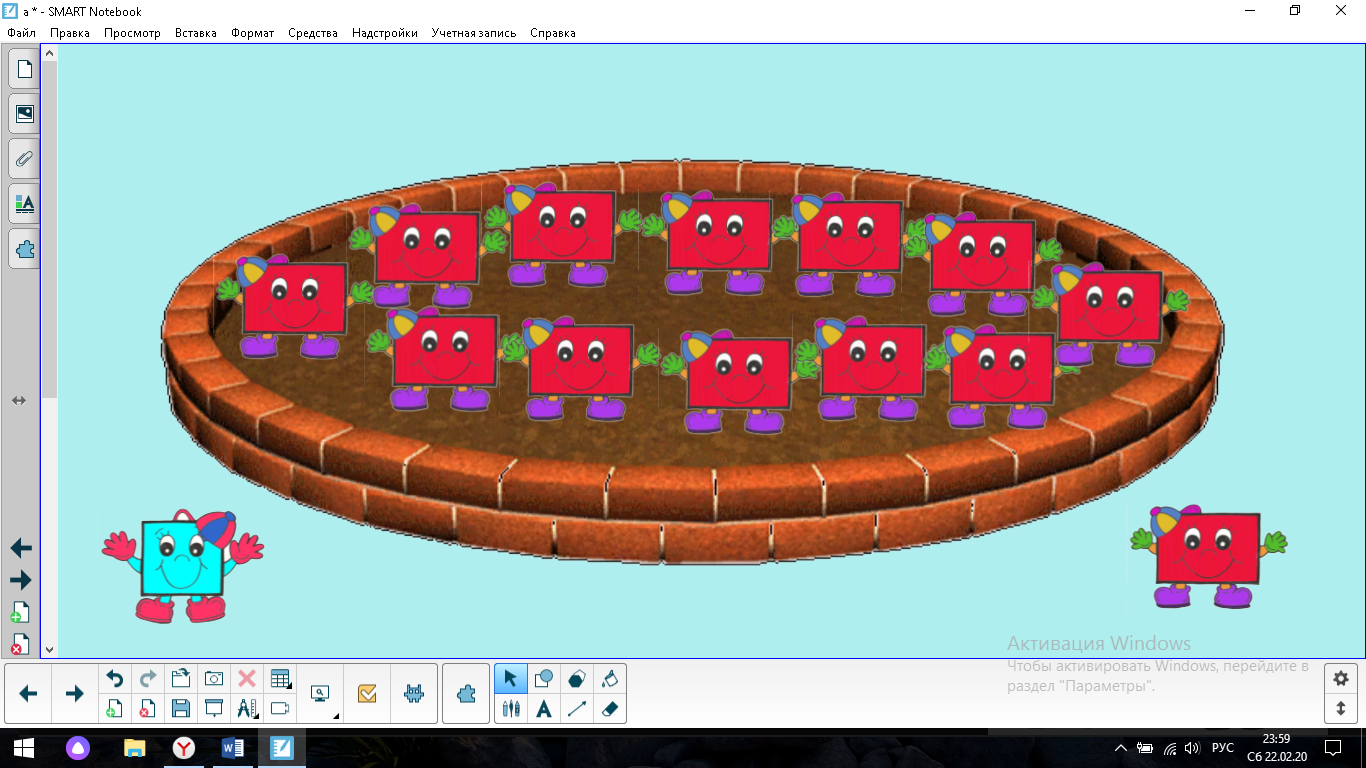The height and width of the screenshot is (768, 1366).
Task: Open the Формат menu
Action: [x=252, y=33]
